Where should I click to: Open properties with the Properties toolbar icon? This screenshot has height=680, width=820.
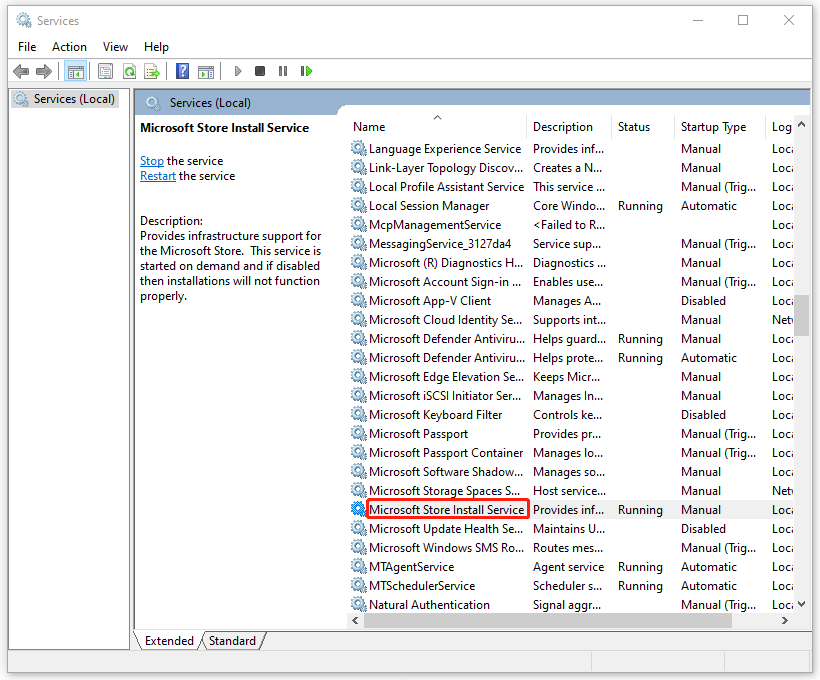(105, 71)
